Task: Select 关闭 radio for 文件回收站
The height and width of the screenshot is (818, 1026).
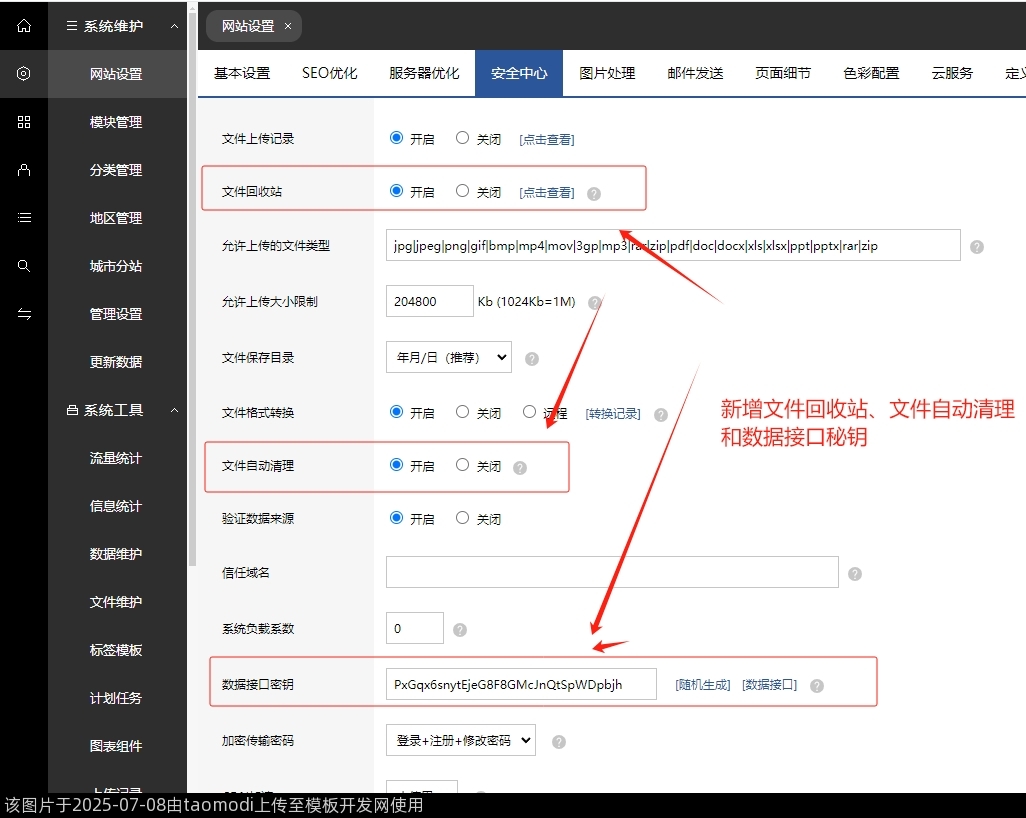Action: click(461, 192)
